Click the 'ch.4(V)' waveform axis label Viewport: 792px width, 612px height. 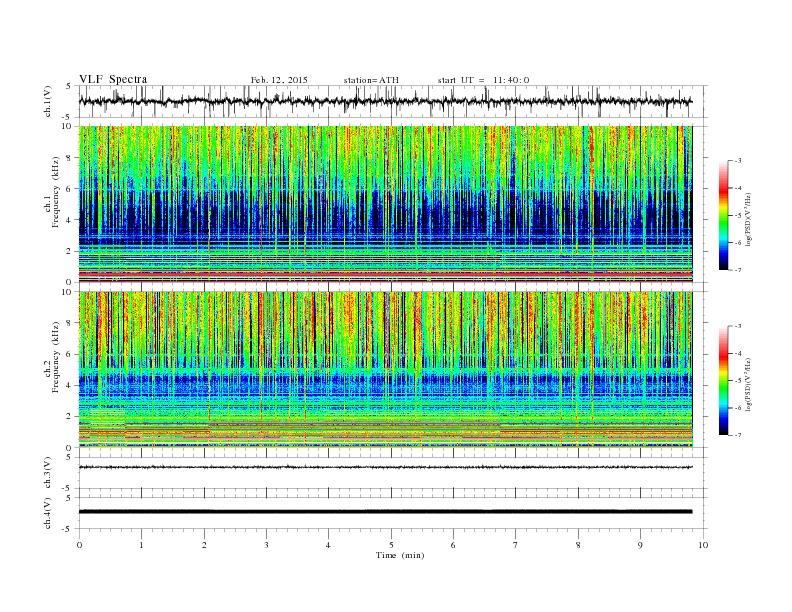[48, 513]
